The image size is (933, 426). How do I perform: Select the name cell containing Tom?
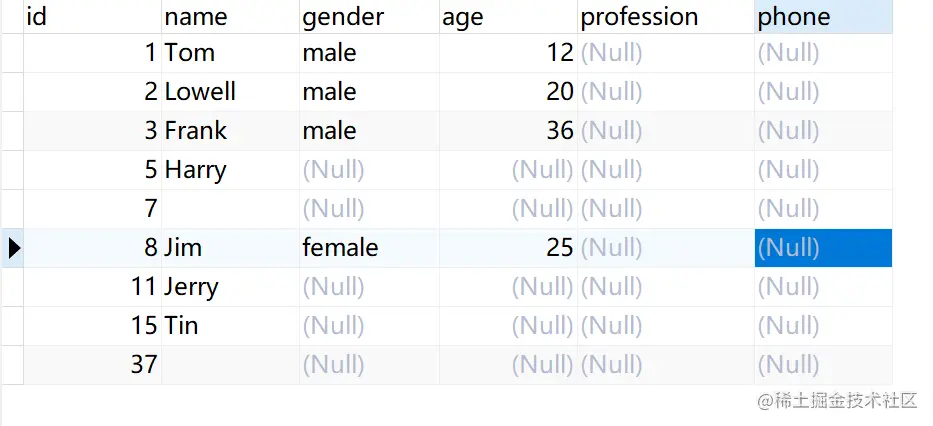[229, 53]
